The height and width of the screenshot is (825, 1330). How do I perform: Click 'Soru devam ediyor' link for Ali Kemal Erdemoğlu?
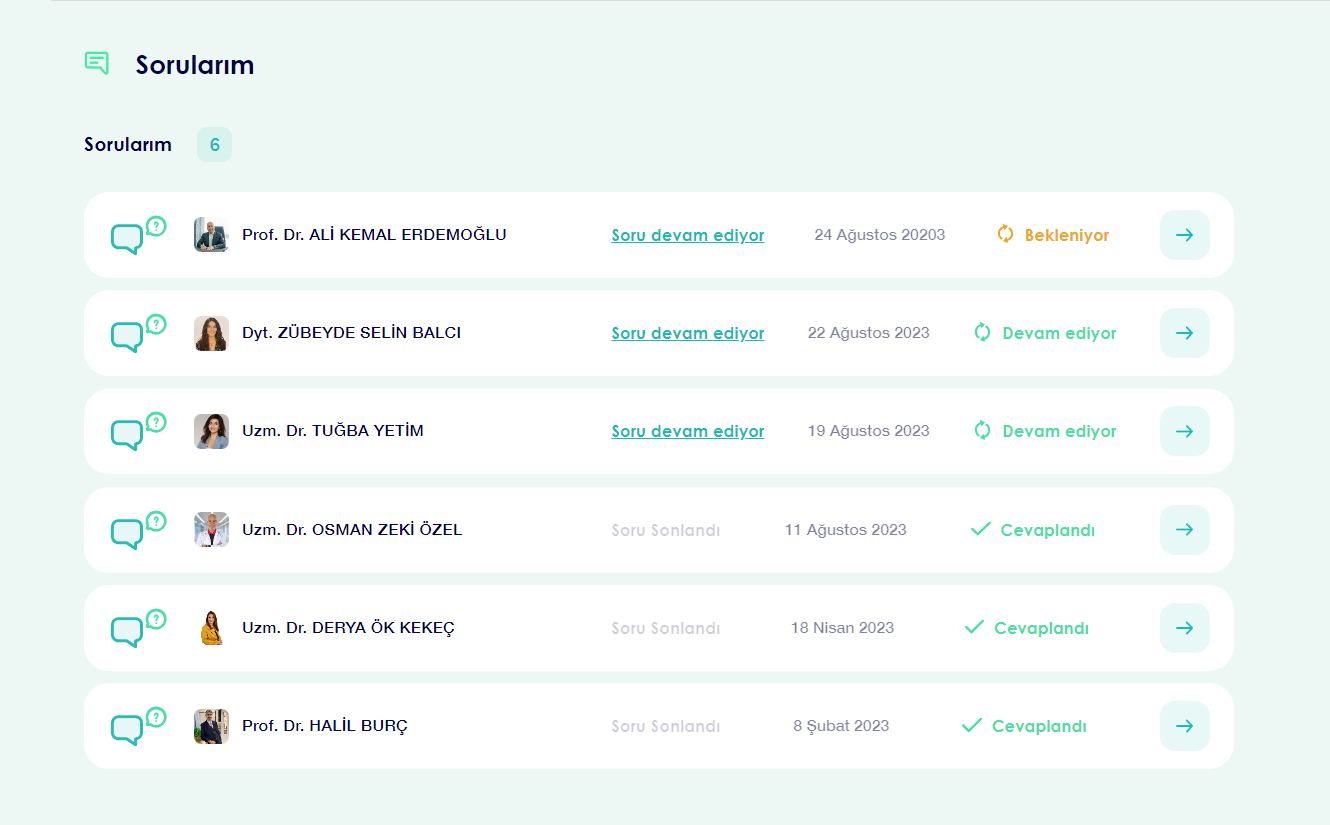[687, 236]
